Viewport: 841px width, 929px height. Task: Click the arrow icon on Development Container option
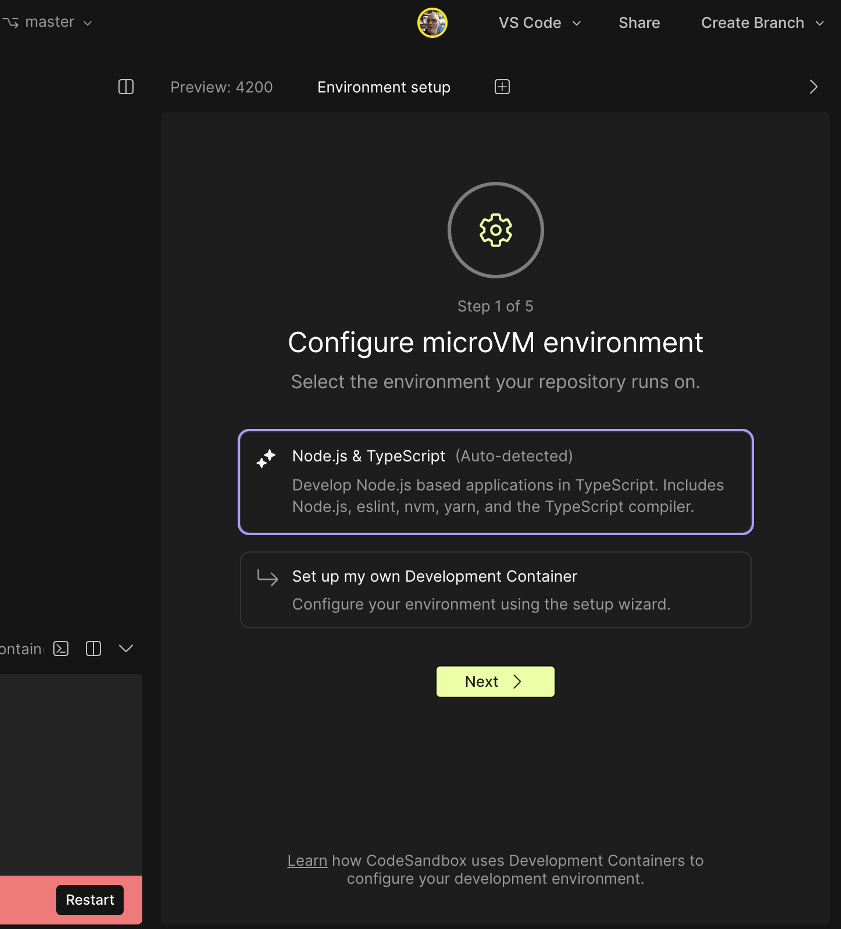(267, 577)
